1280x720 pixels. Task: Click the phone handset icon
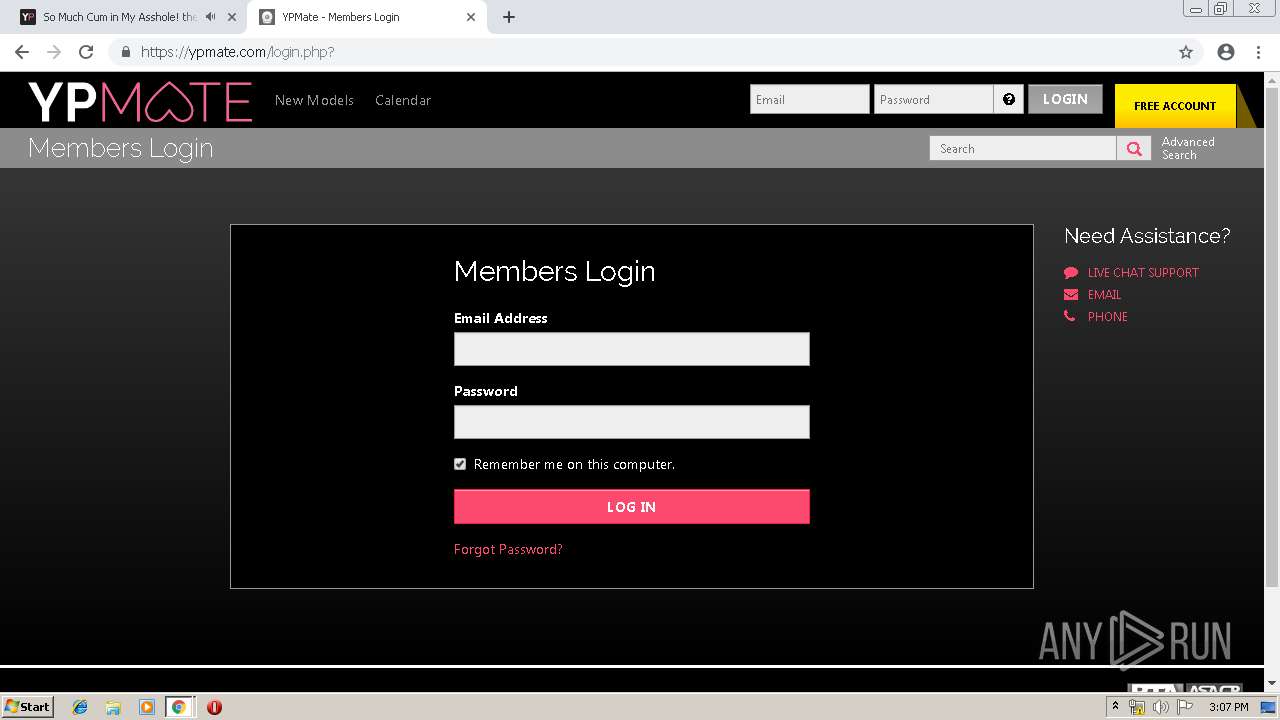1070,316
